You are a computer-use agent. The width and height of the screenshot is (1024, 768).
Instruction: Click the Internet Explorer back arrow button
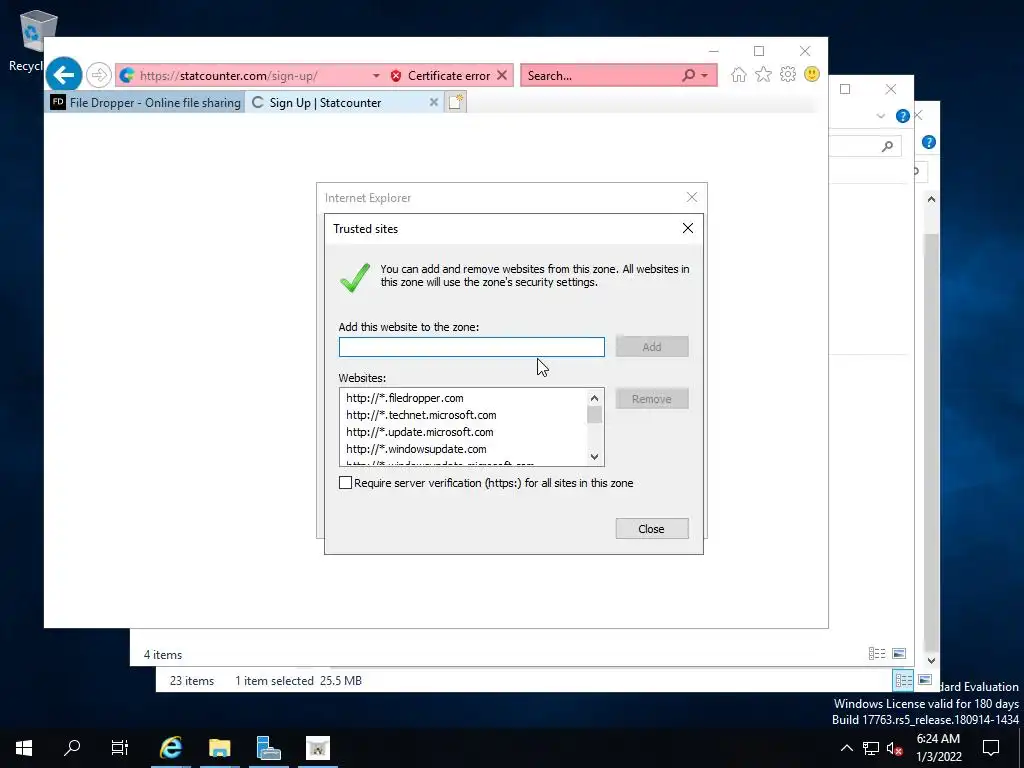pos(64,75)
